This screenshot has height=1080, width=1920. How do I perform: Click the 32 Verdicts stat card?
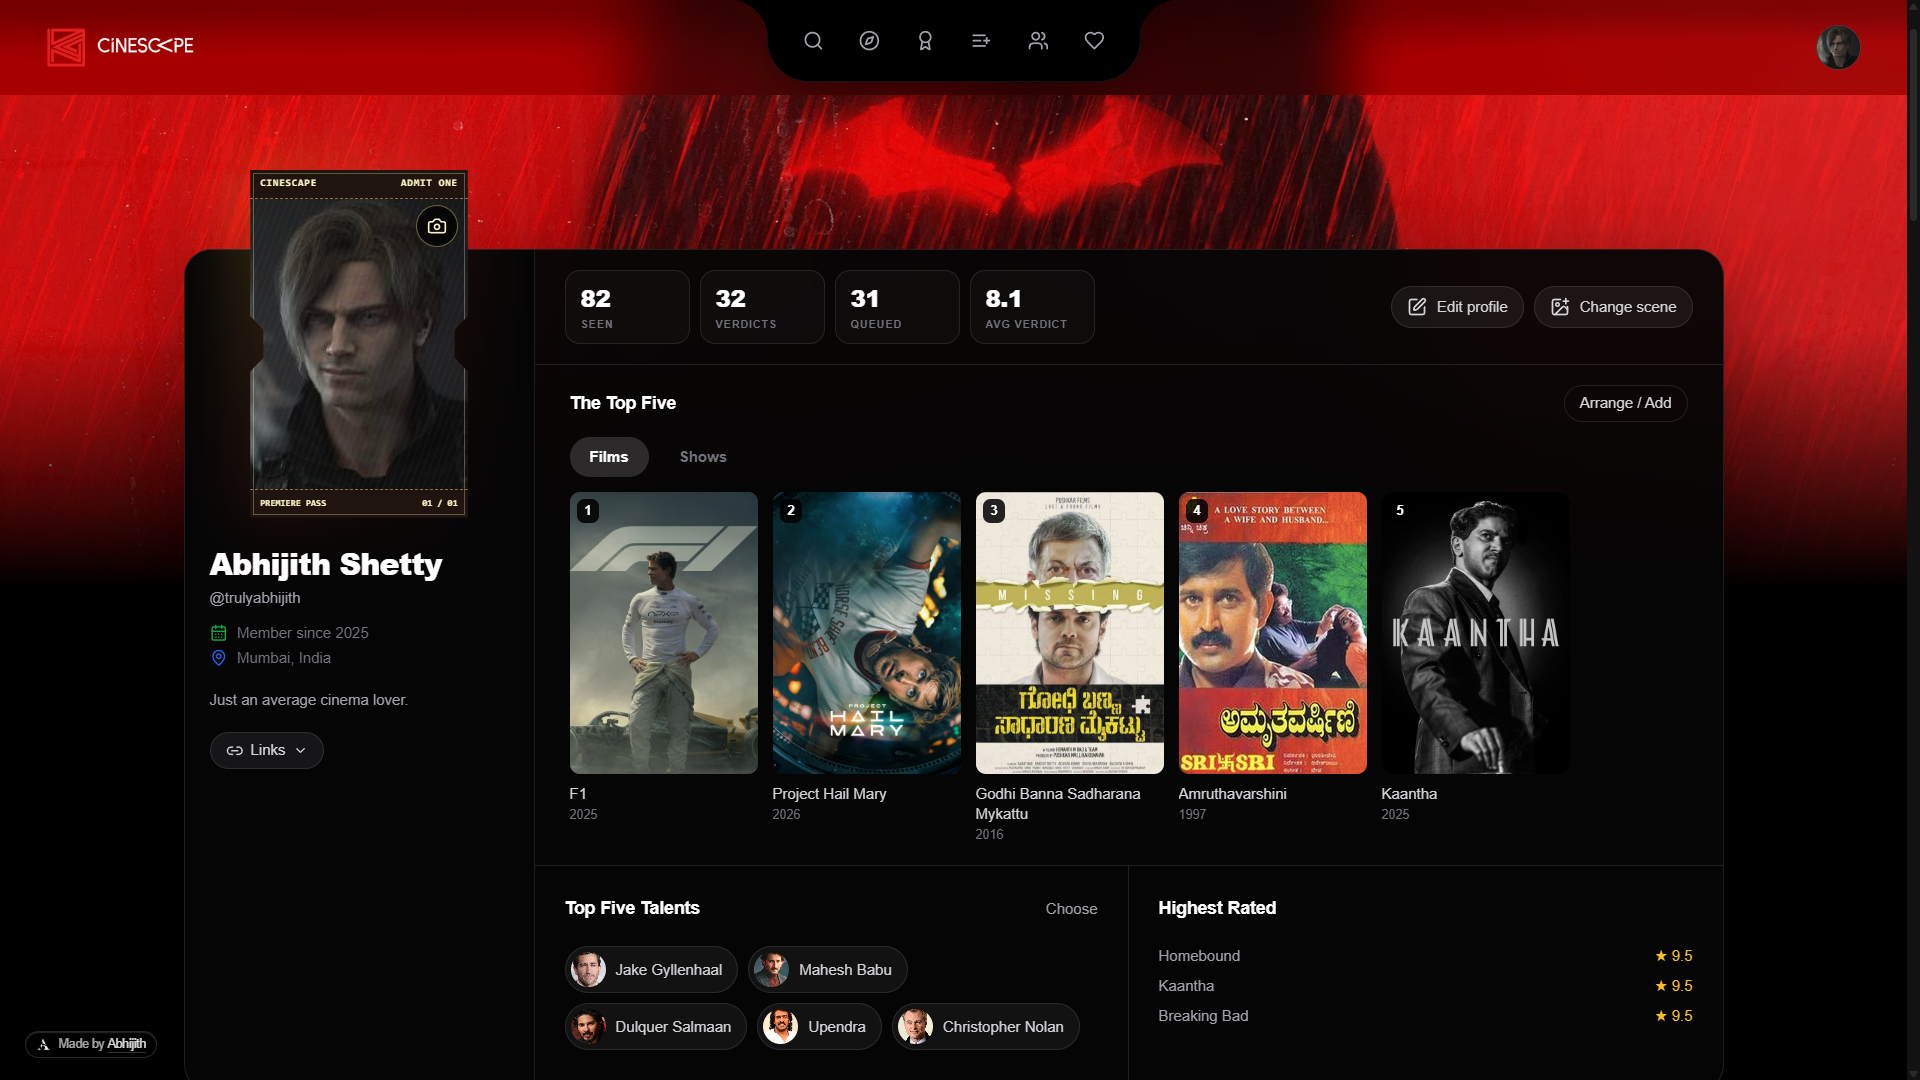[762, 307]
